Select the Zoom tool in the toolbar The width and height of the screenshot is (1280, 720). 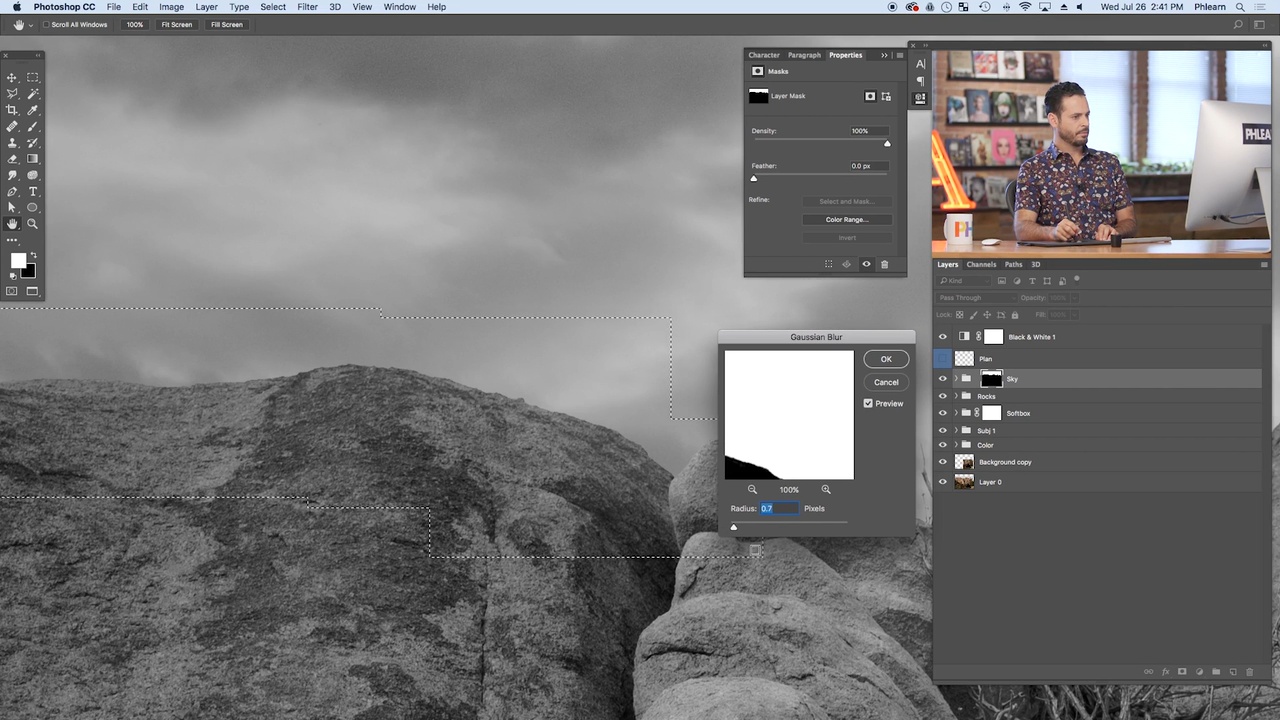point(33,224)
